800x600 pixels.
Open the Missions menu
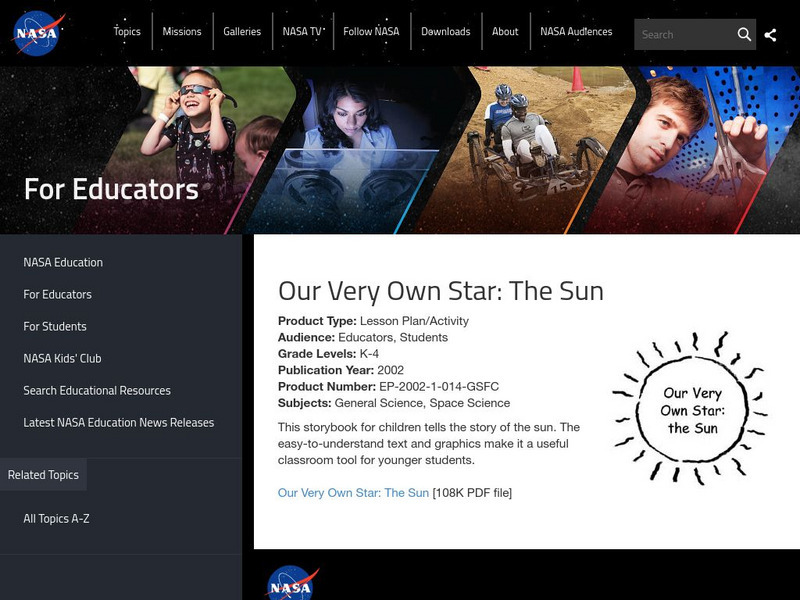(182, 32)
